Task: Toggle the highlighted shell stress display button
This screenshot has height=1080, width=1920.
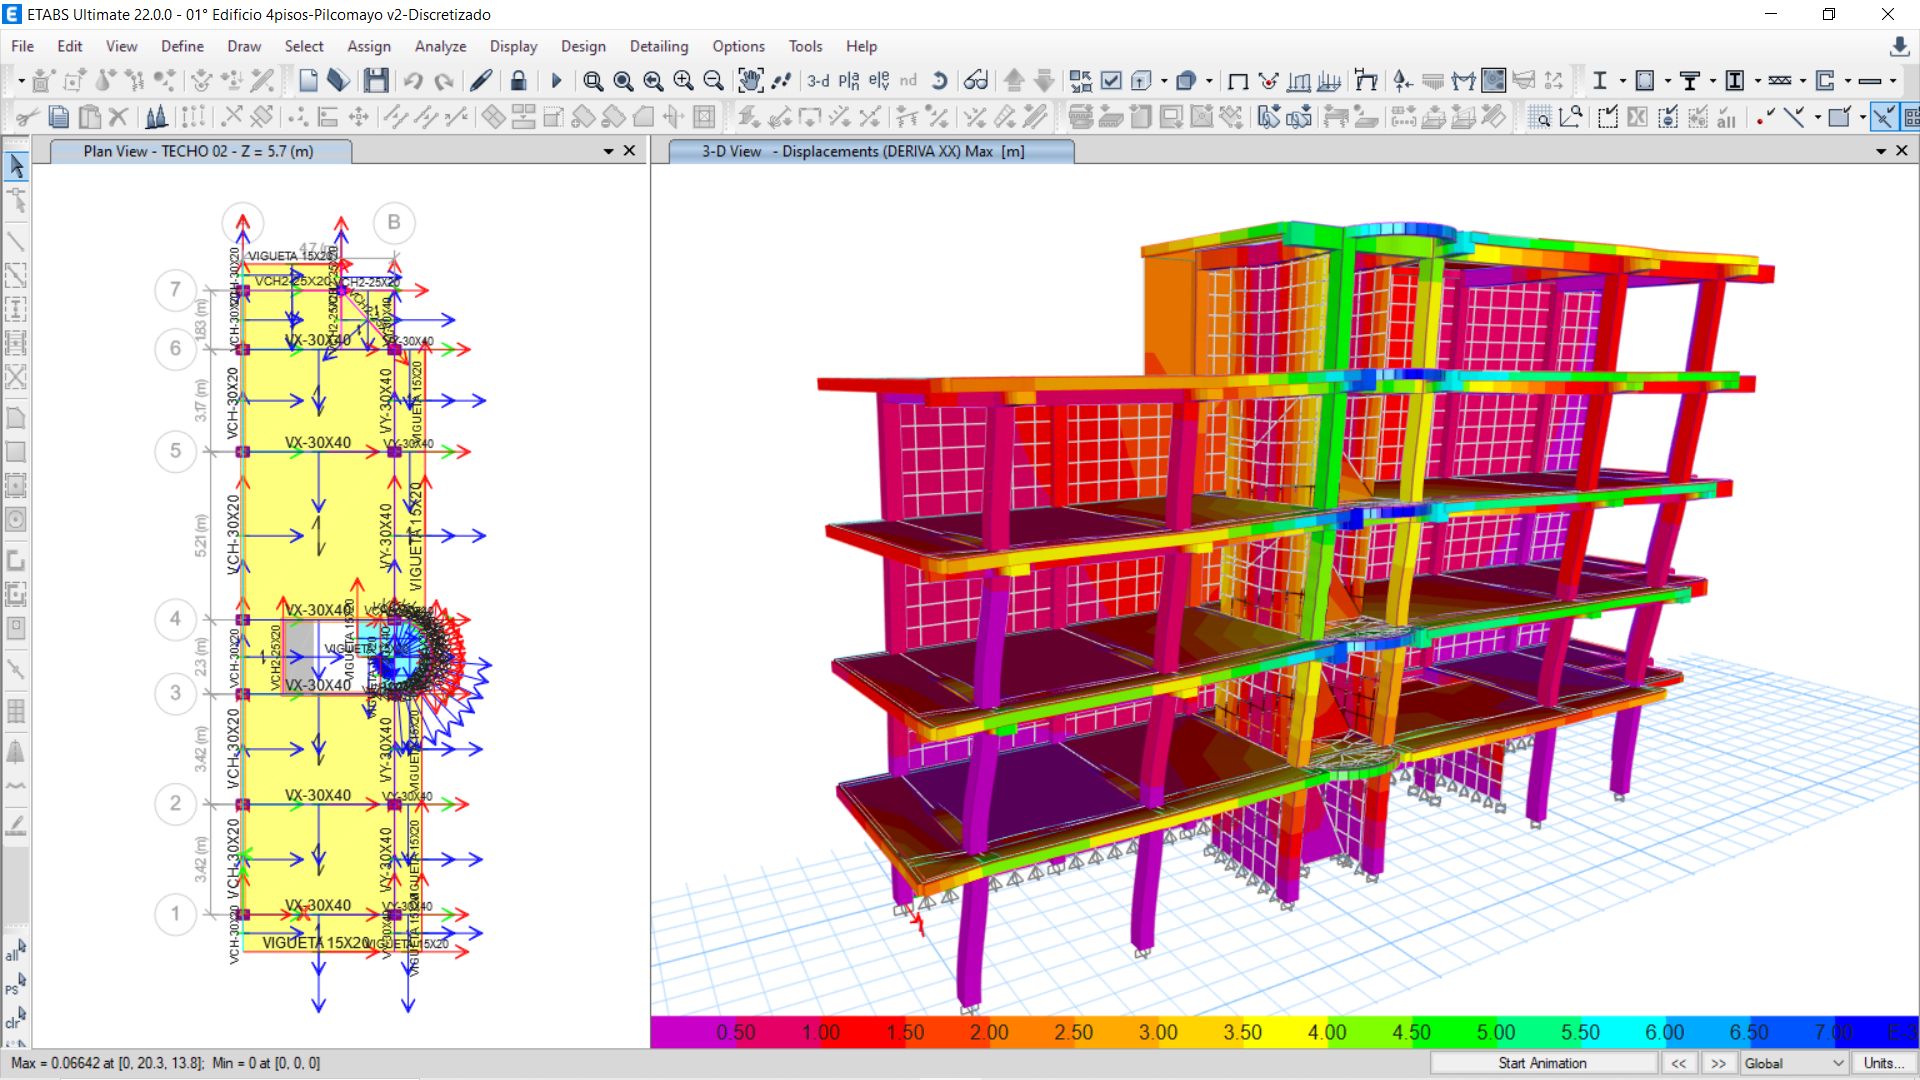Action: (1493, 81)
